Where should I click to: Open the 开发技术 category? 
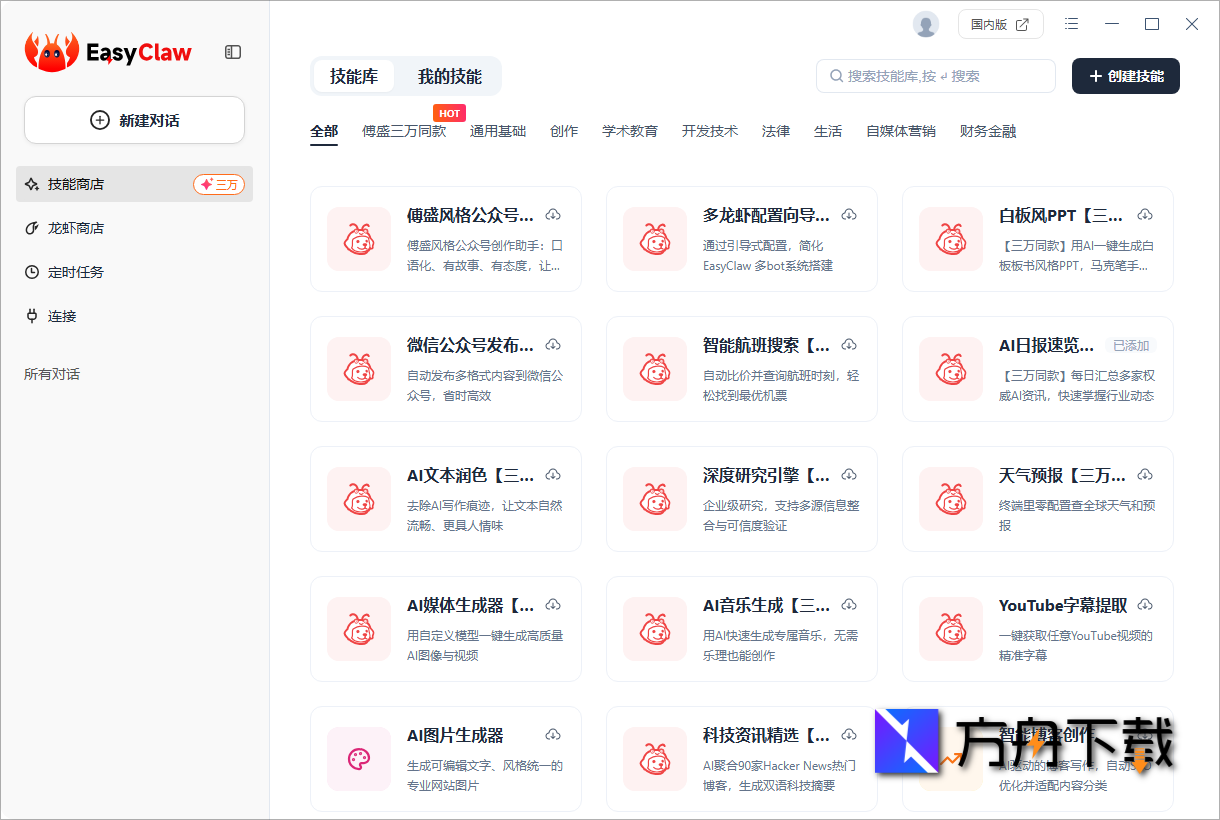click(x=710, y=130)
